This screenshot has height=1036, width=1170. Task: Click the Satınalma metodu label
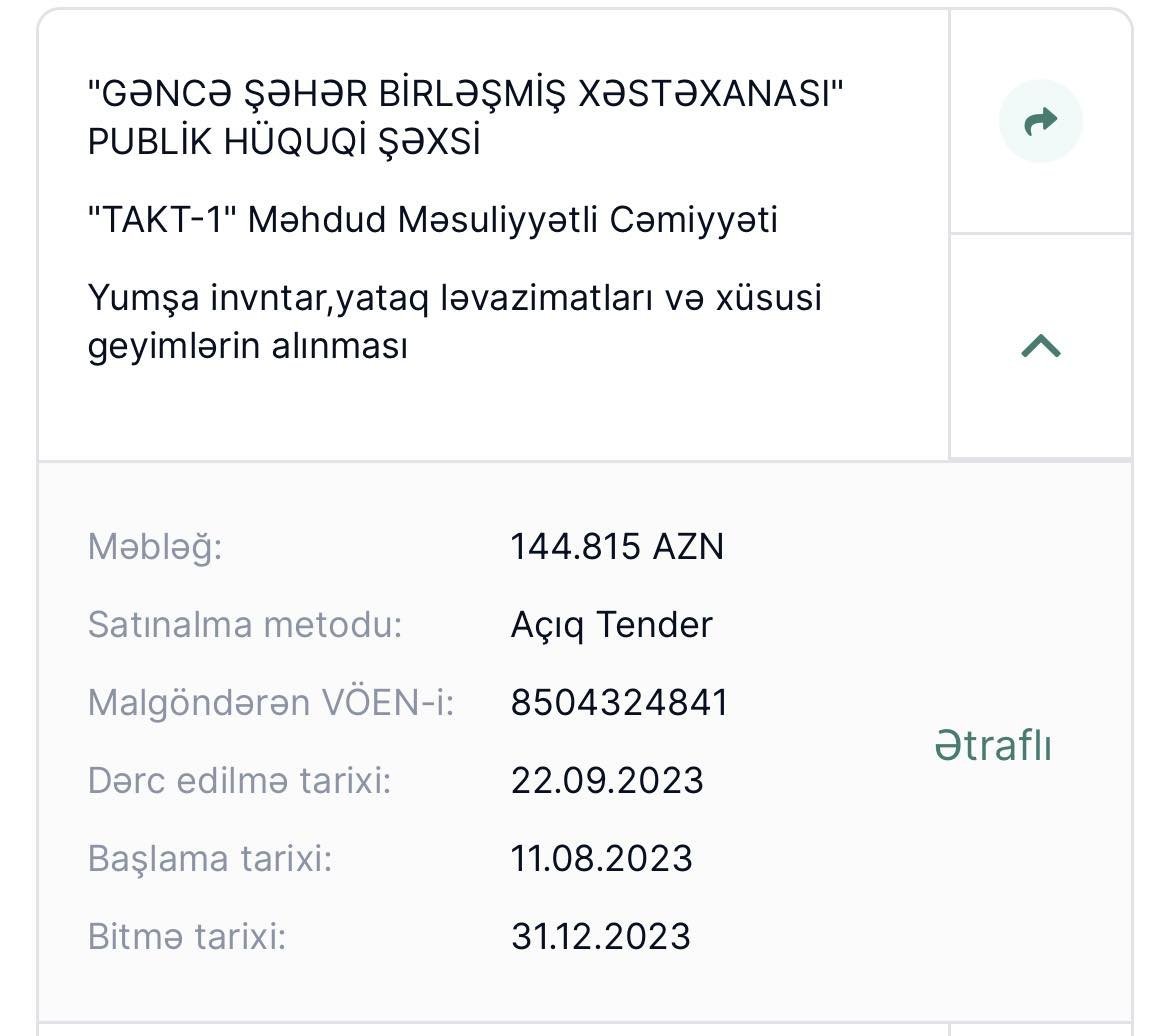click(x=245, y=625)
